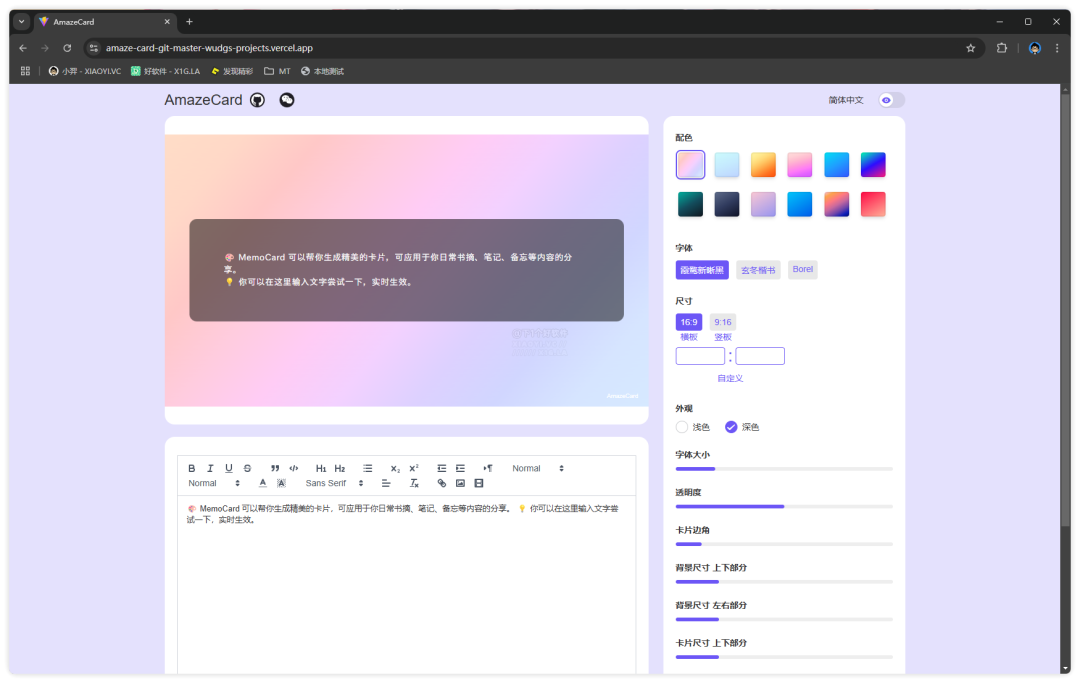The width and height of the screenshot is (1080, 683).
Task: Select the Borel font button
Action: coord(802,269)
